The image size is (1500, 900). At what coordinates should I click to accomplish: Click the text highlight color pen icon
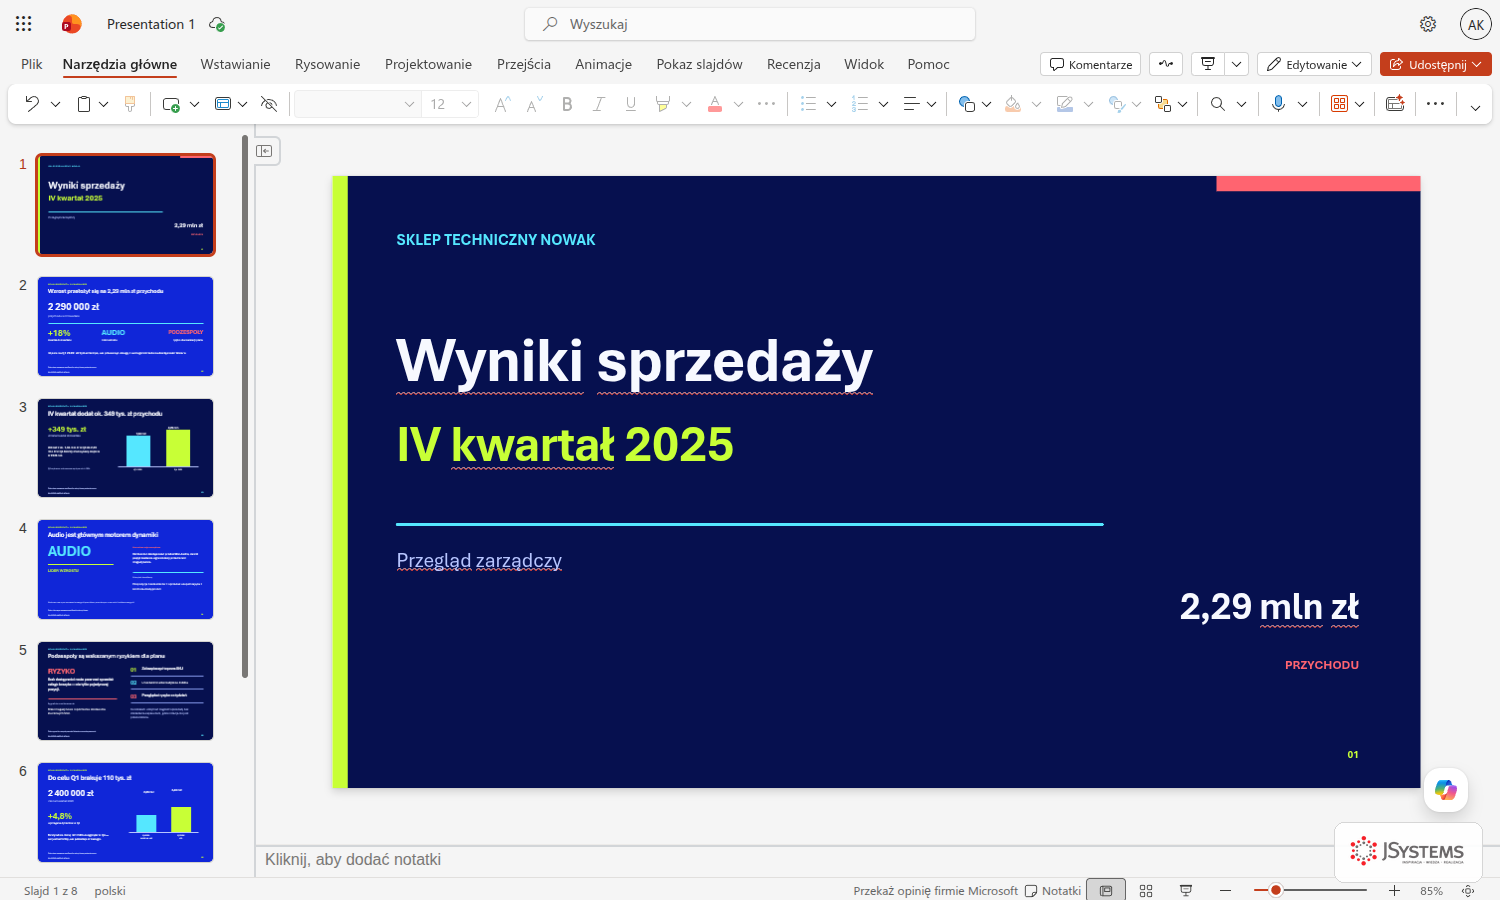662,104
